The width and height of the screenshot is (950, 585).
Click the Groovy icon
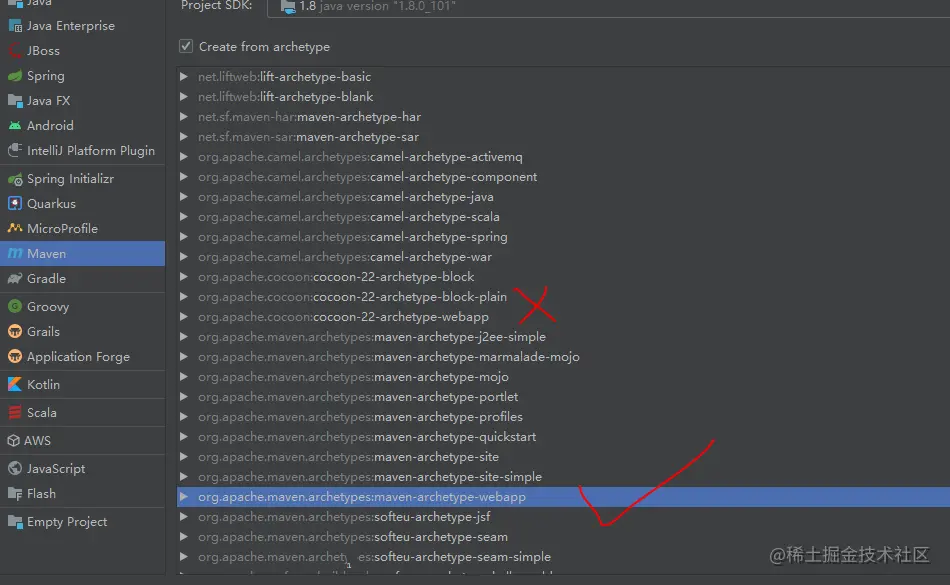click(15, 306)
